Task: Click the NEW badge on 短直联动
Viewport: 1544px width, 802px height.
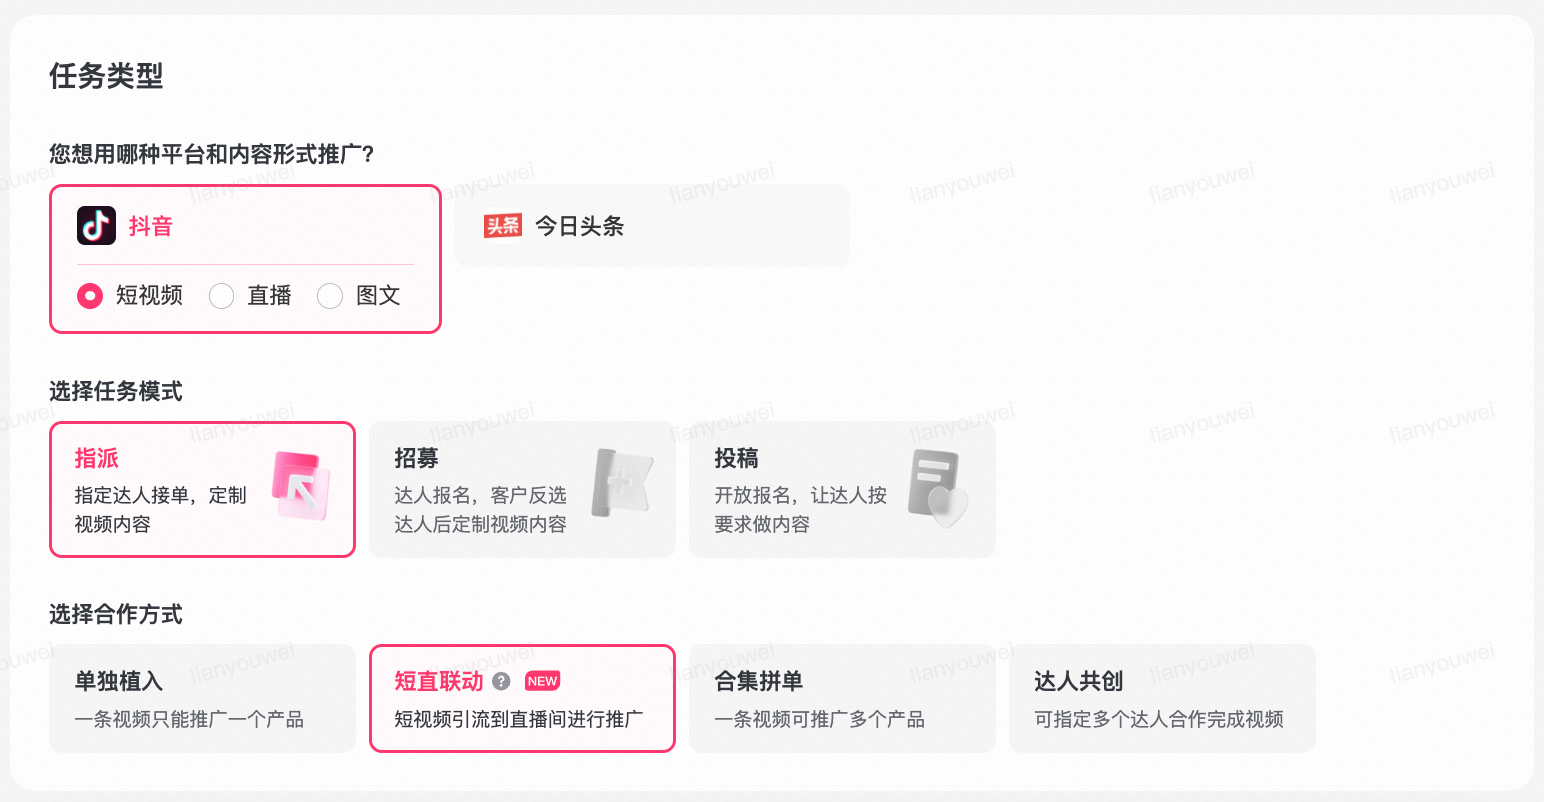Action: [542, 681]
